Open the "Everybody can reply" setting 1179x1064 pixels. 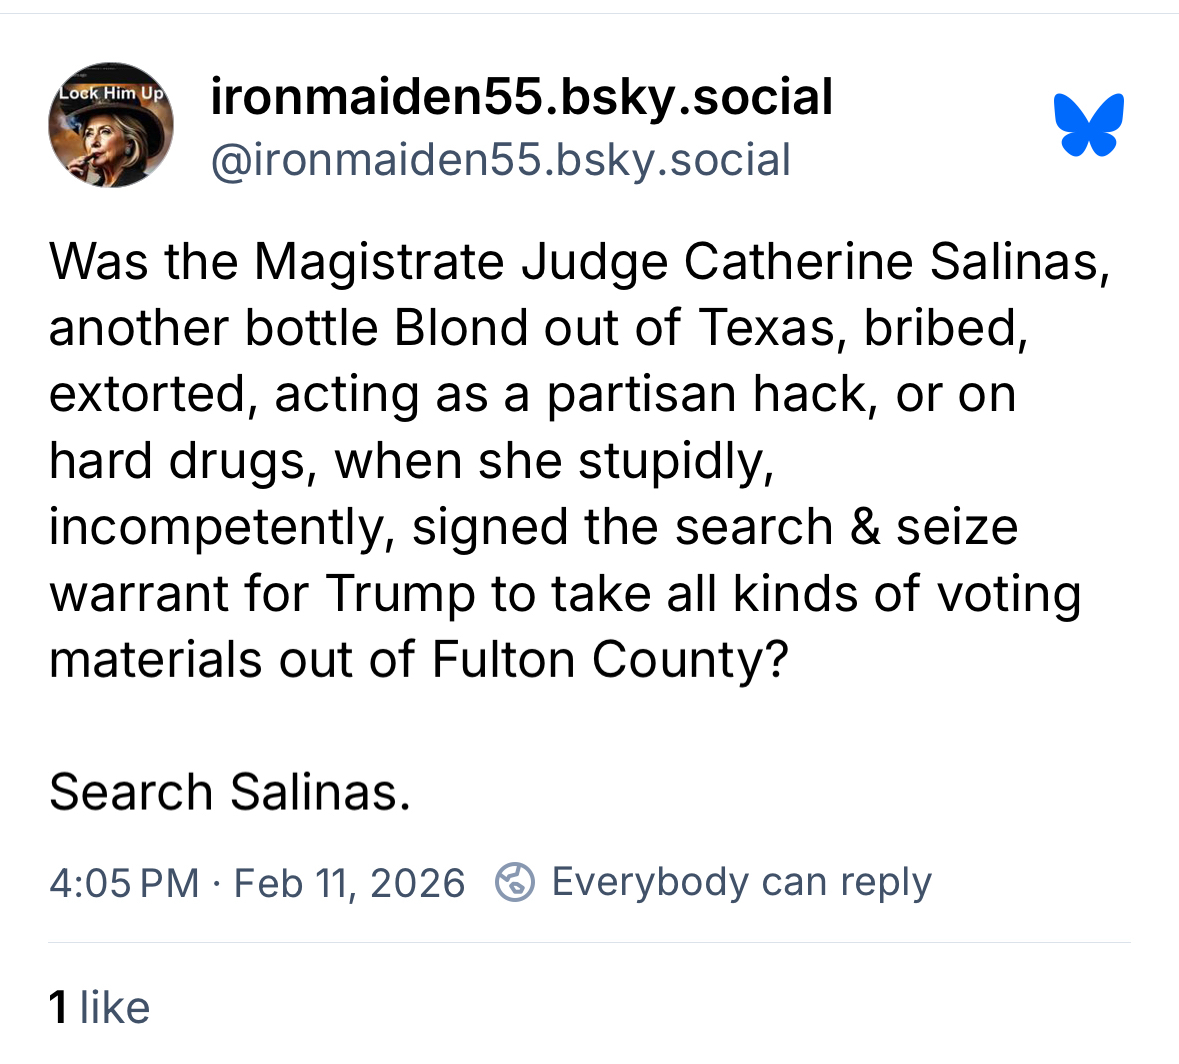[x=741, y=882]
